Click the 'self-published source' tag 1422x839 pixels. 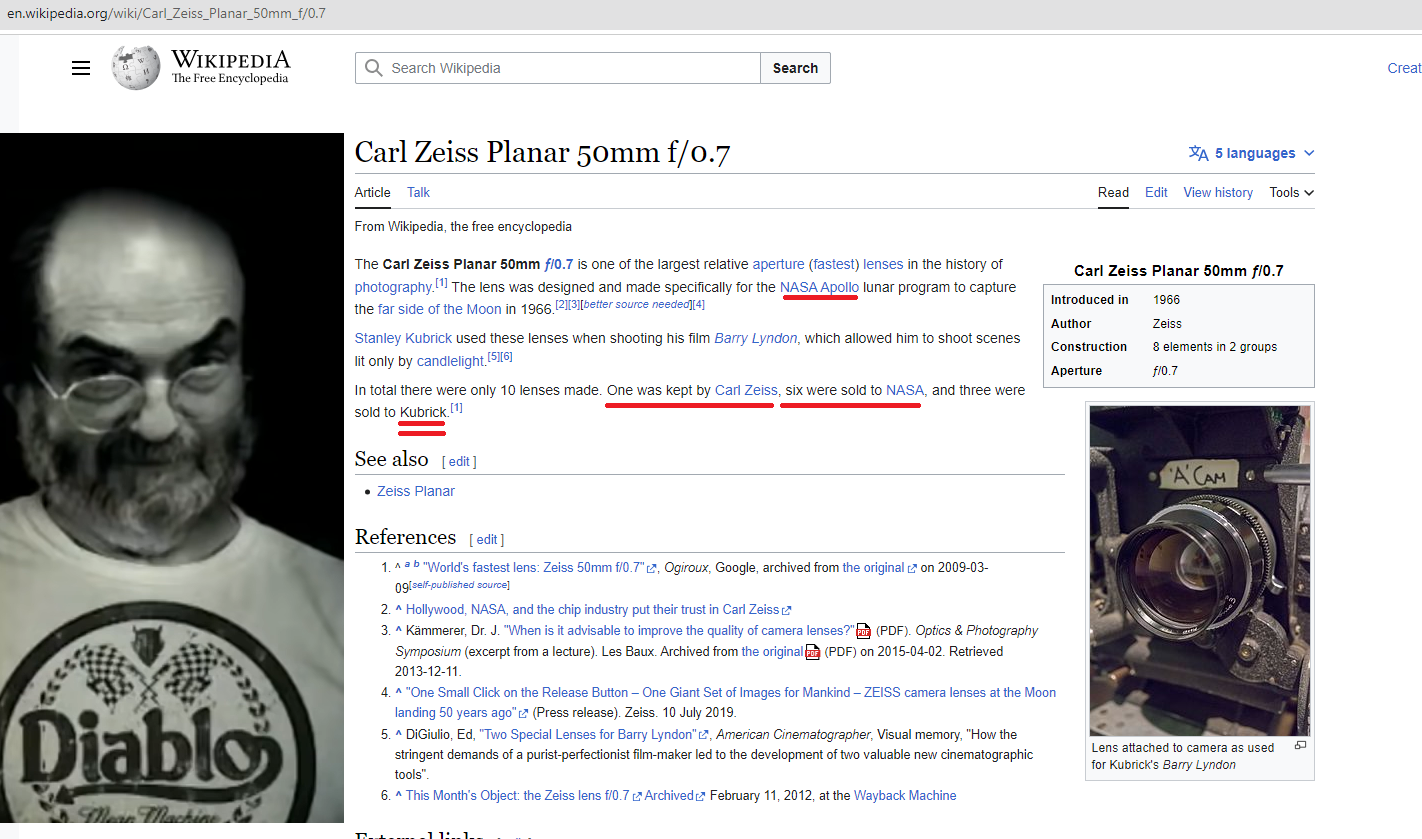(x=459, y=584)
